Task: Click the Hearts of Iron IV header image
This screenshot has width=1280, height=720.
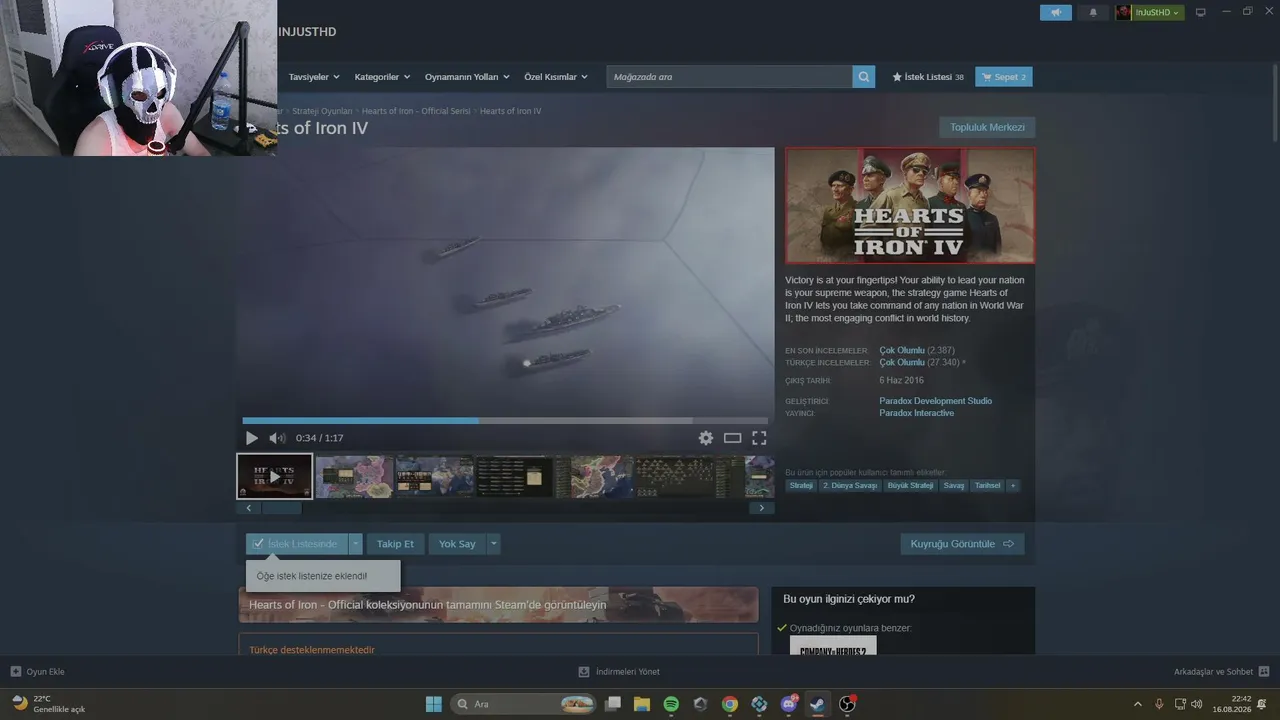Action: pyautogui.click(x=910, y=206)
